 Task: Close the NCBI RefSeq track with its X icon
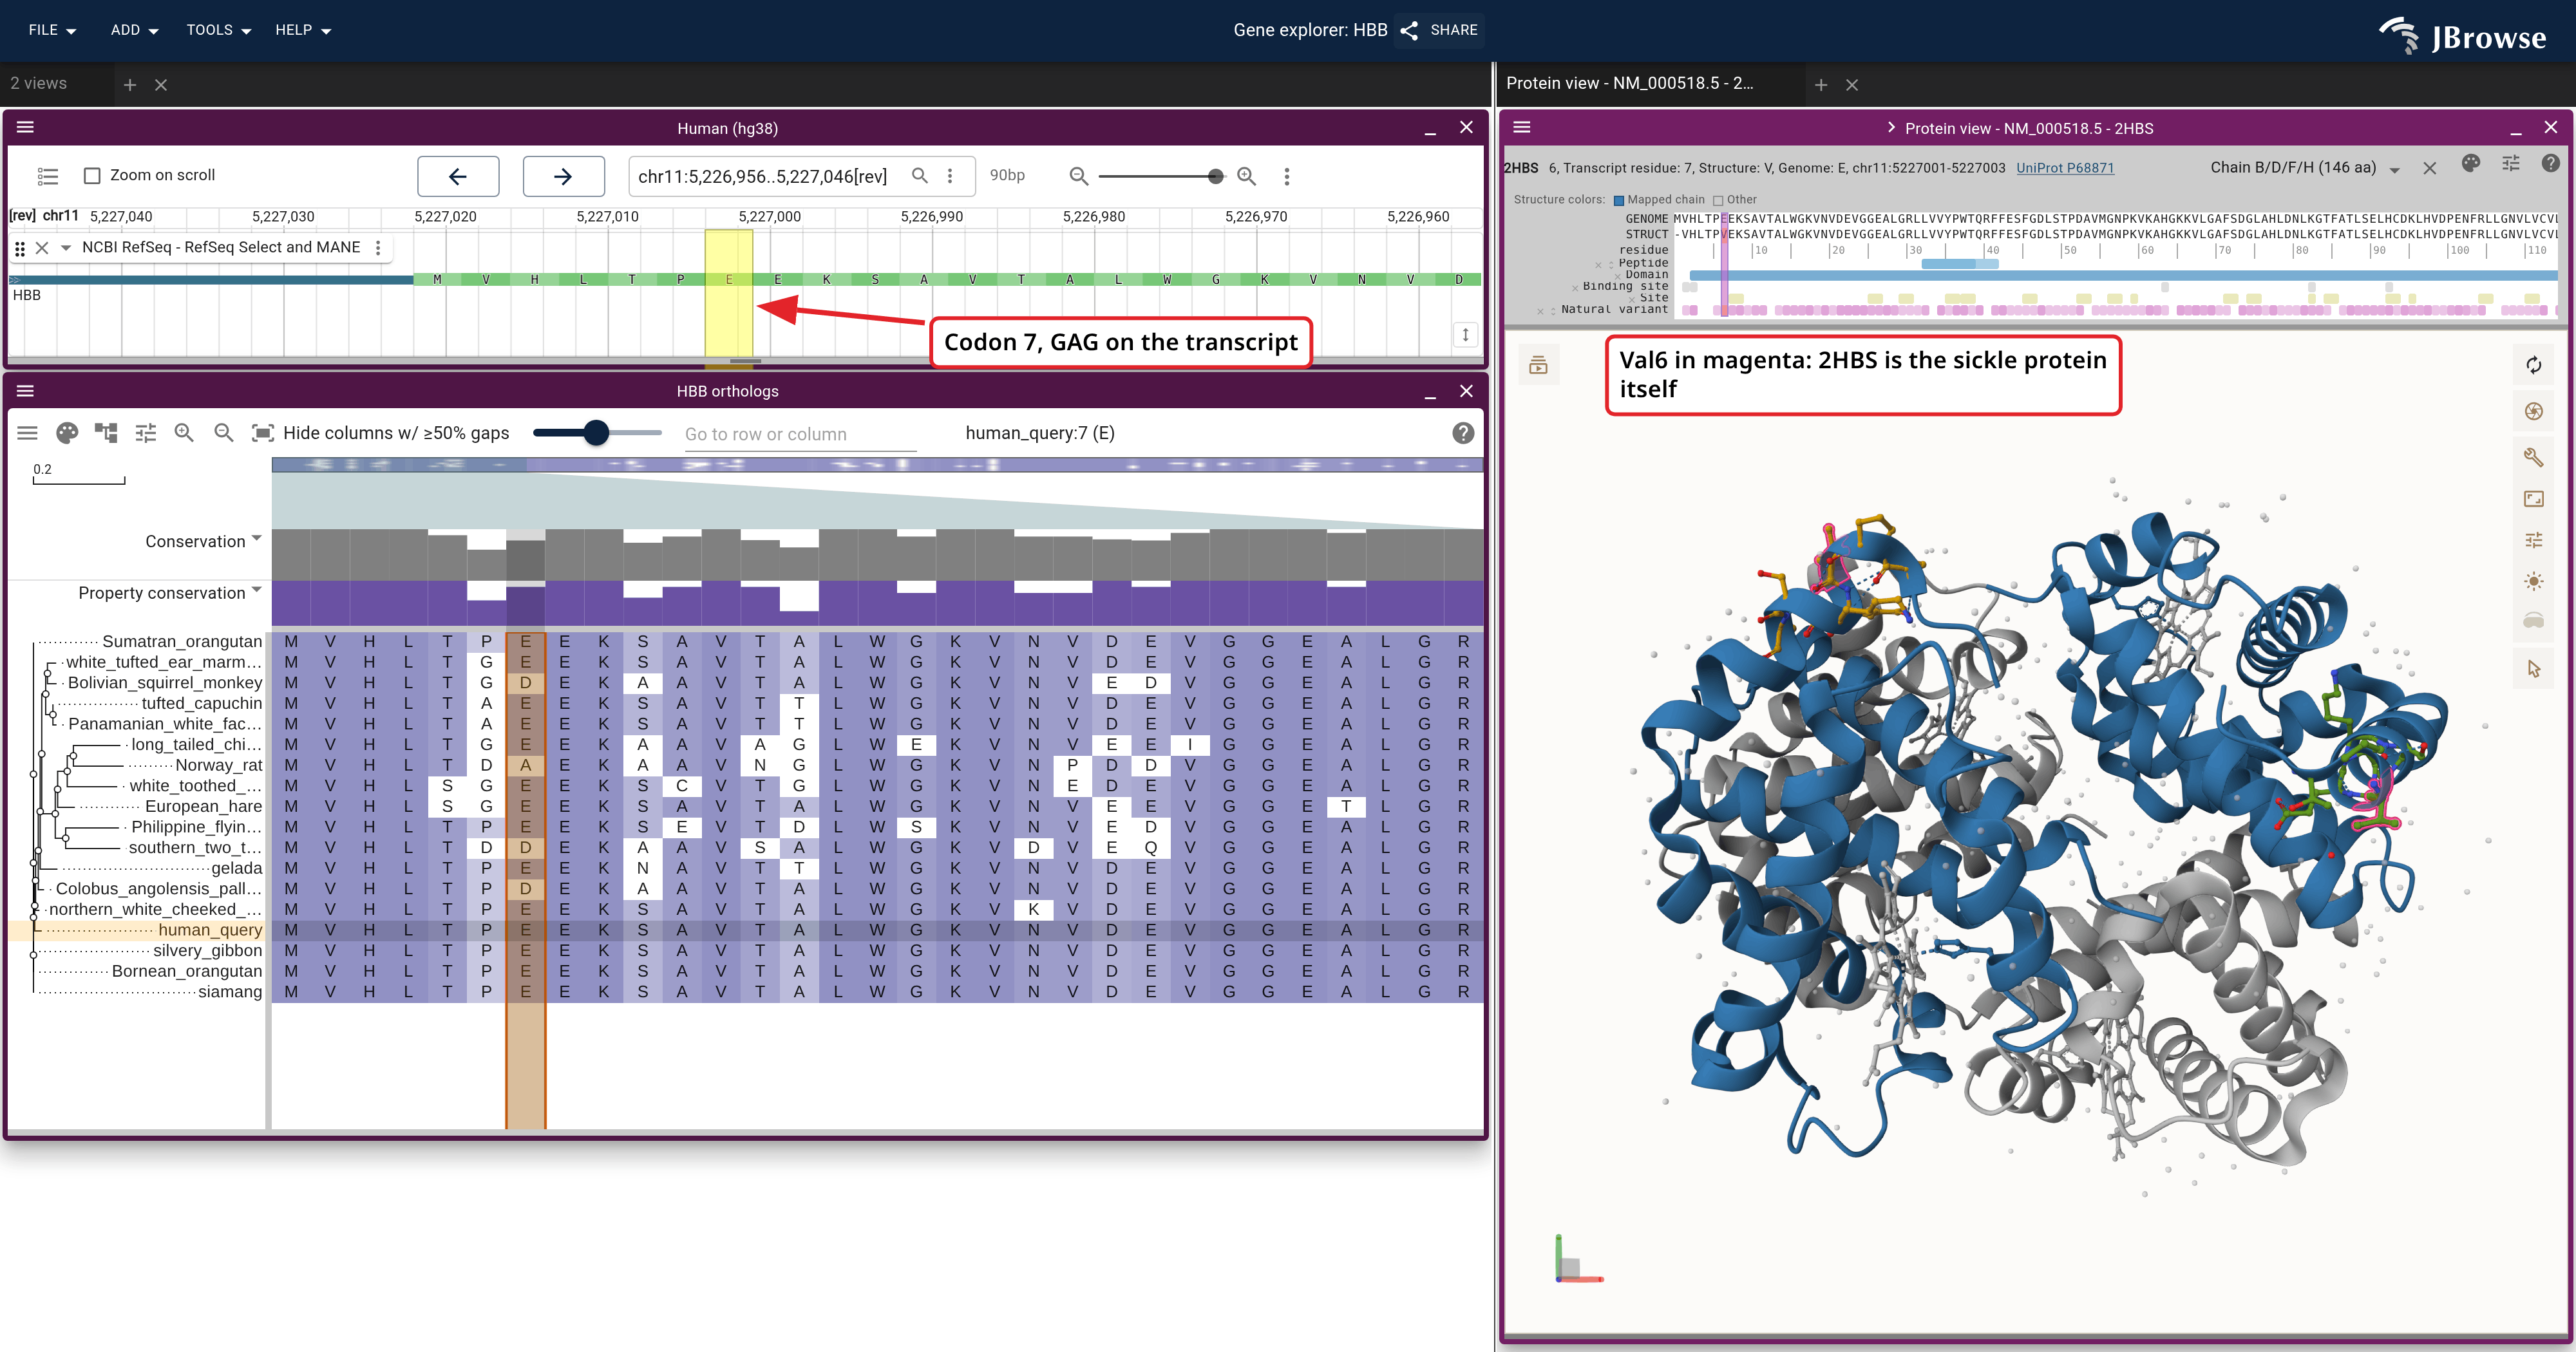tap(42, 247)
